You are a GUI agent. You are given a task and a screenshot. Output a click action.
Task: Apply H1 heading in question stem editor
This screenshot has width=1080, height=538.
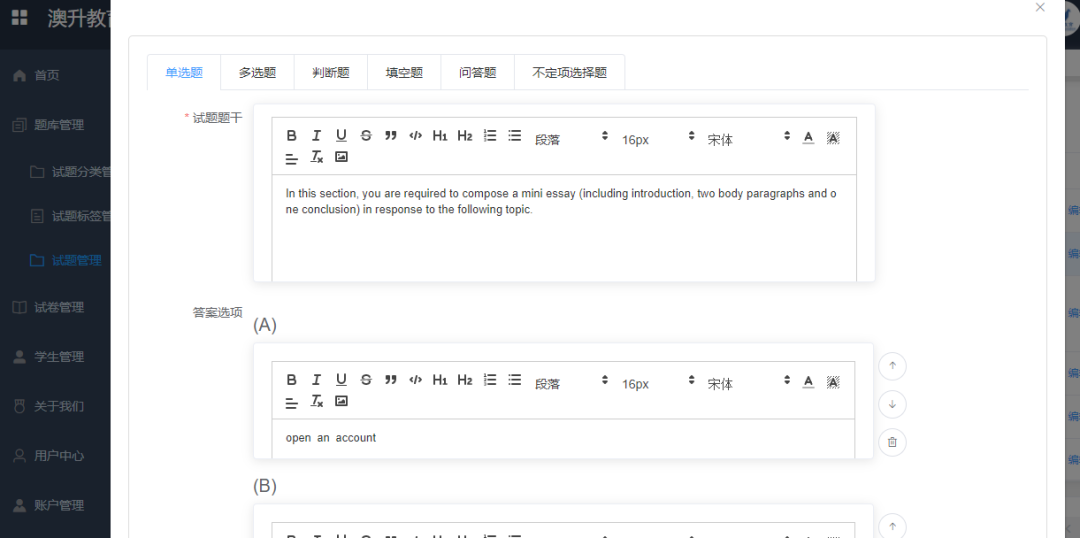pos(440,136)
